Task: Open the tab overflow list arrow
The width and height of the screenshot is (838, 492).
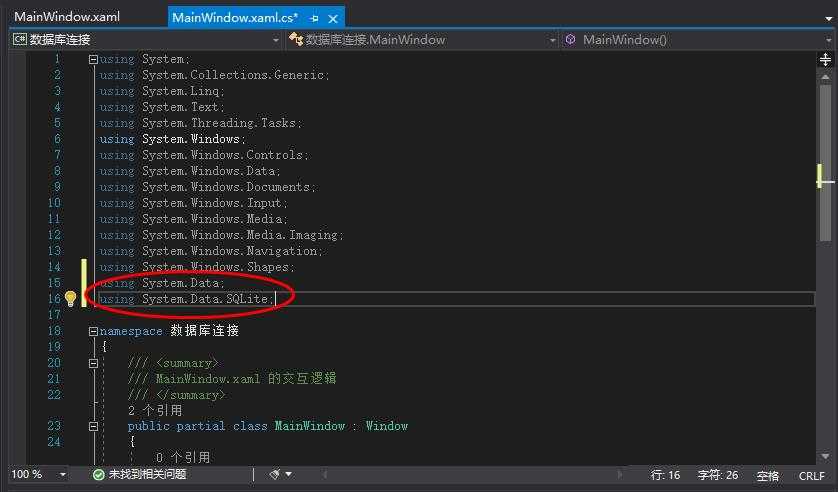Action: coord(828,19)
